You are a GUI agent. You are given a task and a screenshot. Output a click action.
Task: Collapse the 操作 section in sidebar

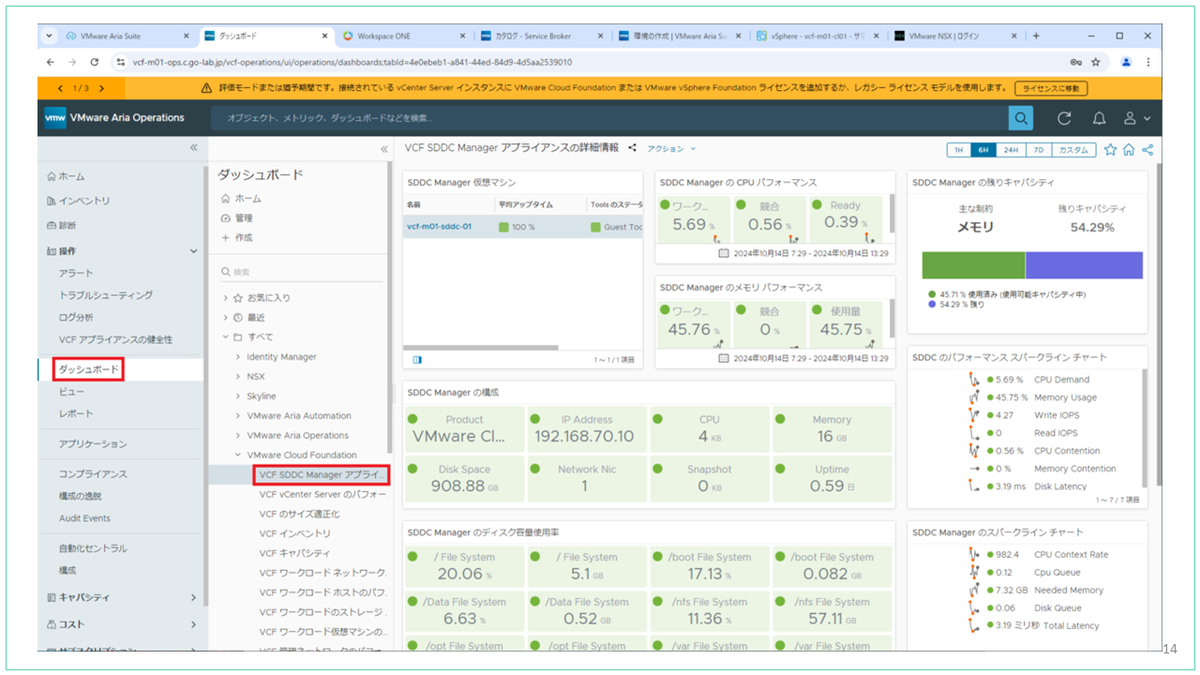(x=193, y=251)
